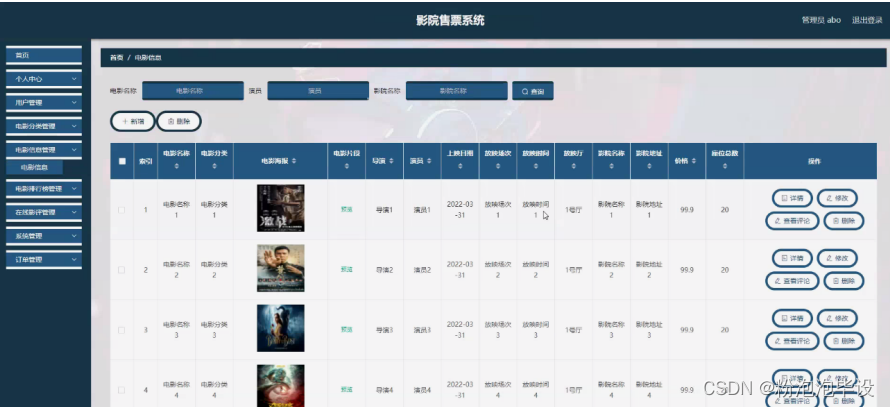890x407 pixels.
Task: Sort table by 放映时间 column arrows
Action: (536, 166)
